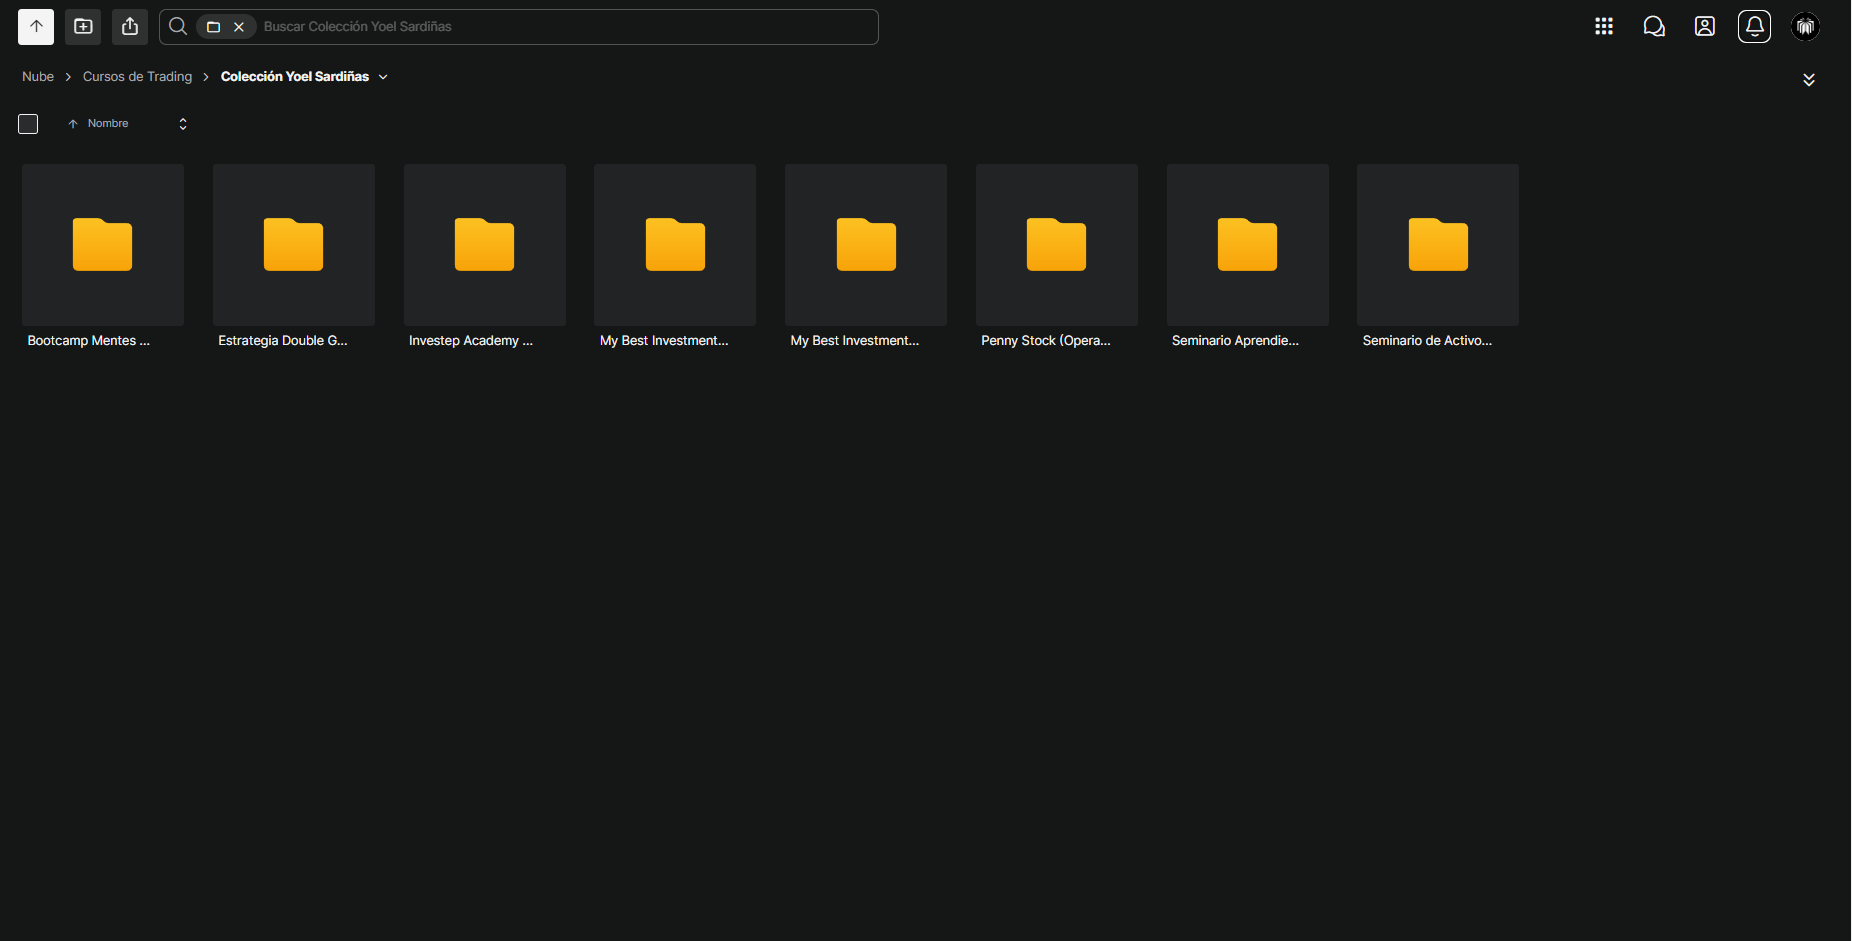Open notifications bell

coord(1755,27)
